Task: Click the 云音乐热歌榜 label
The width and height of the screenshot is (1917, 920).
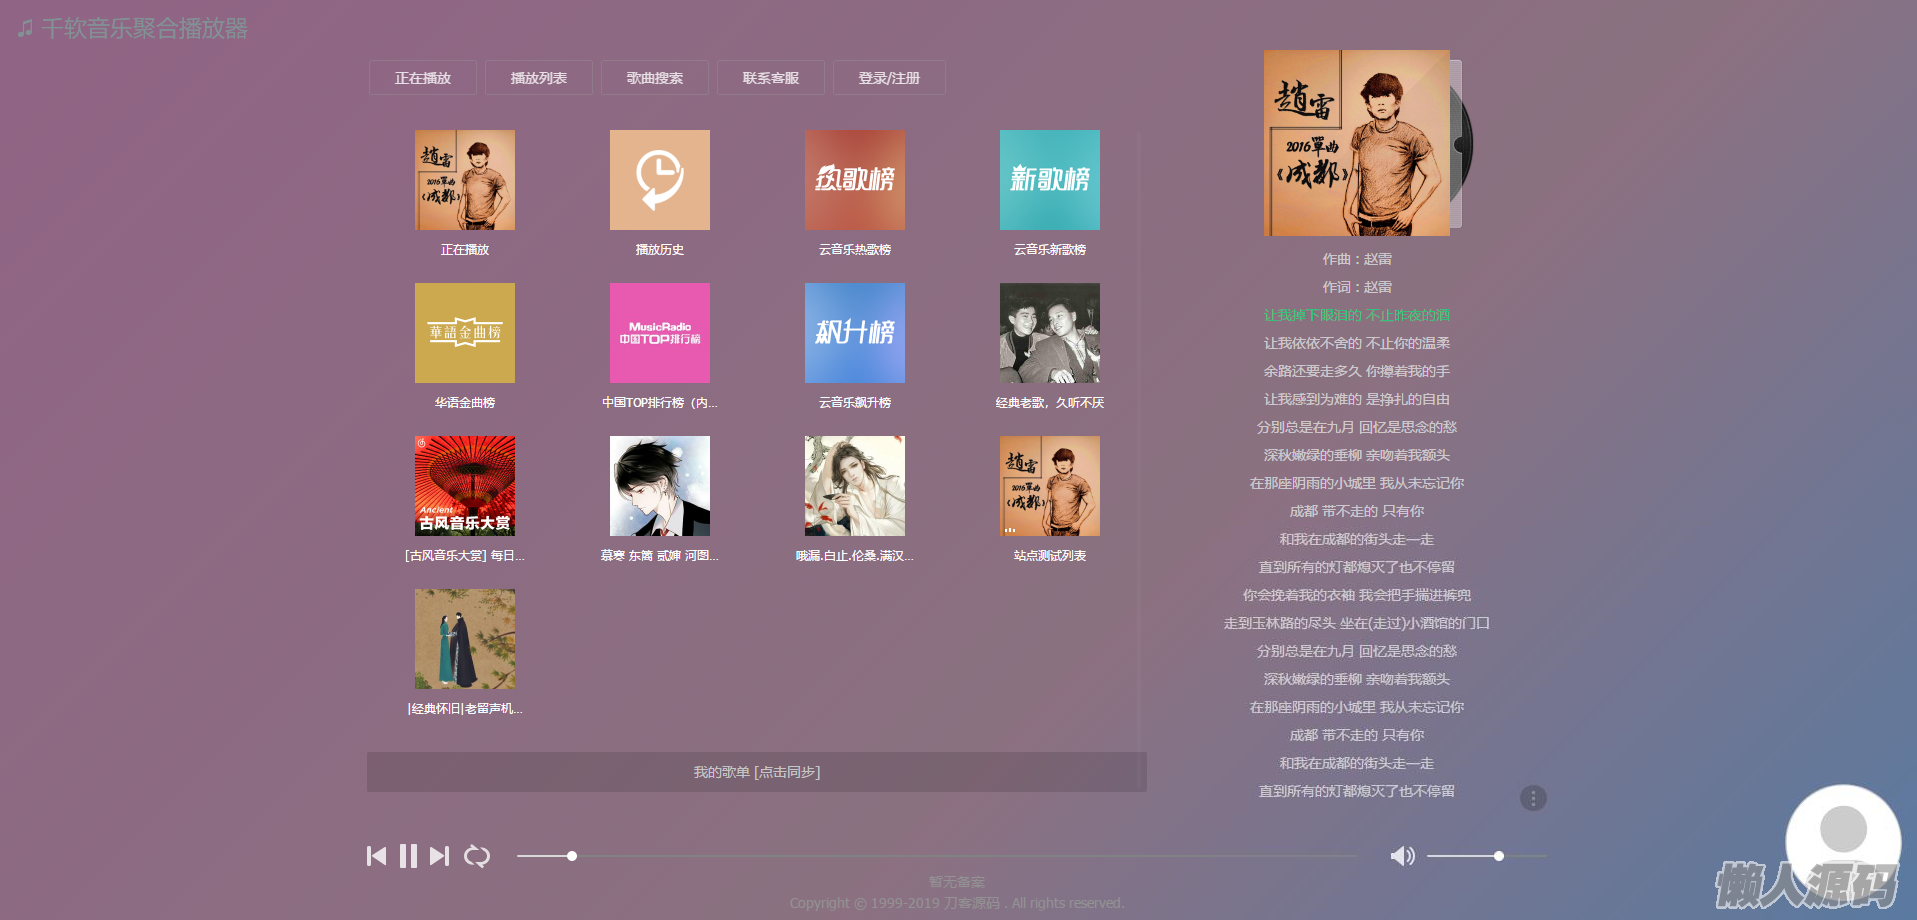Action: (x=855, y=250)
